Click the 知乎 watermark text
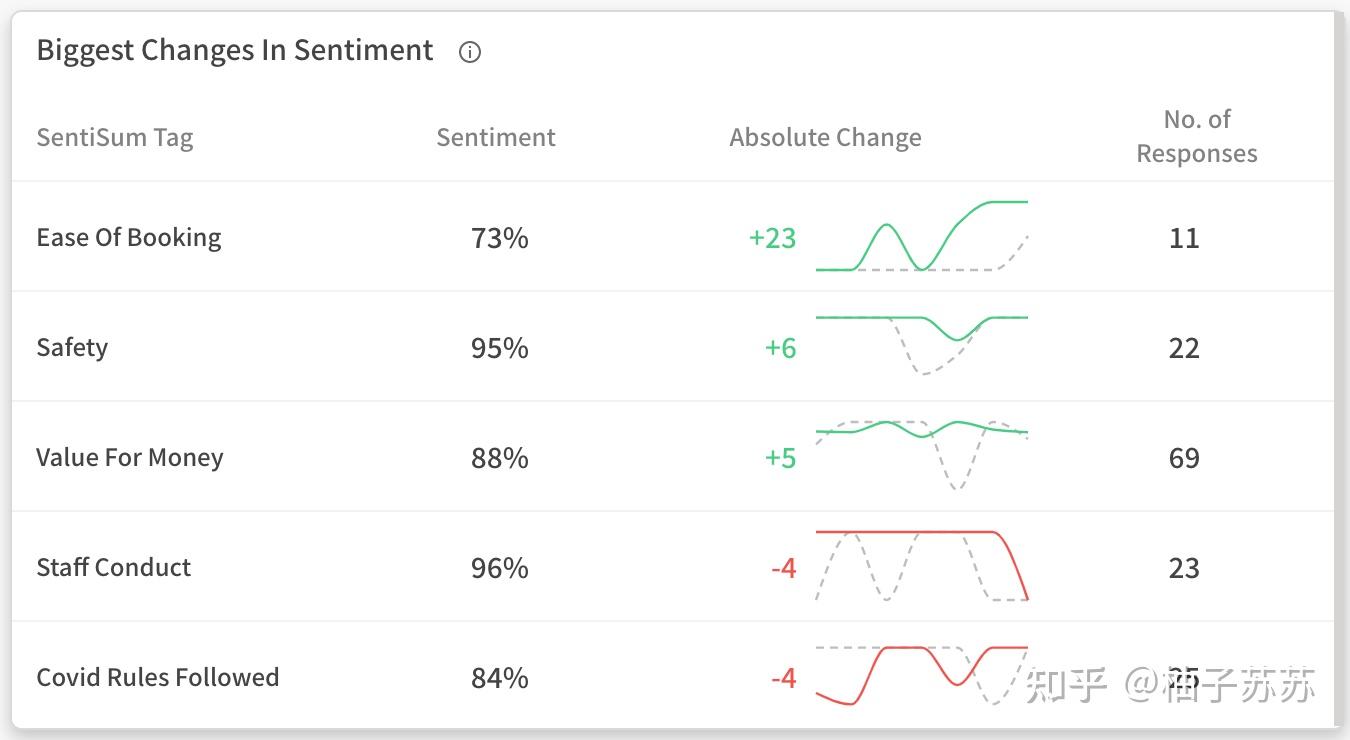 point(1063,686)
